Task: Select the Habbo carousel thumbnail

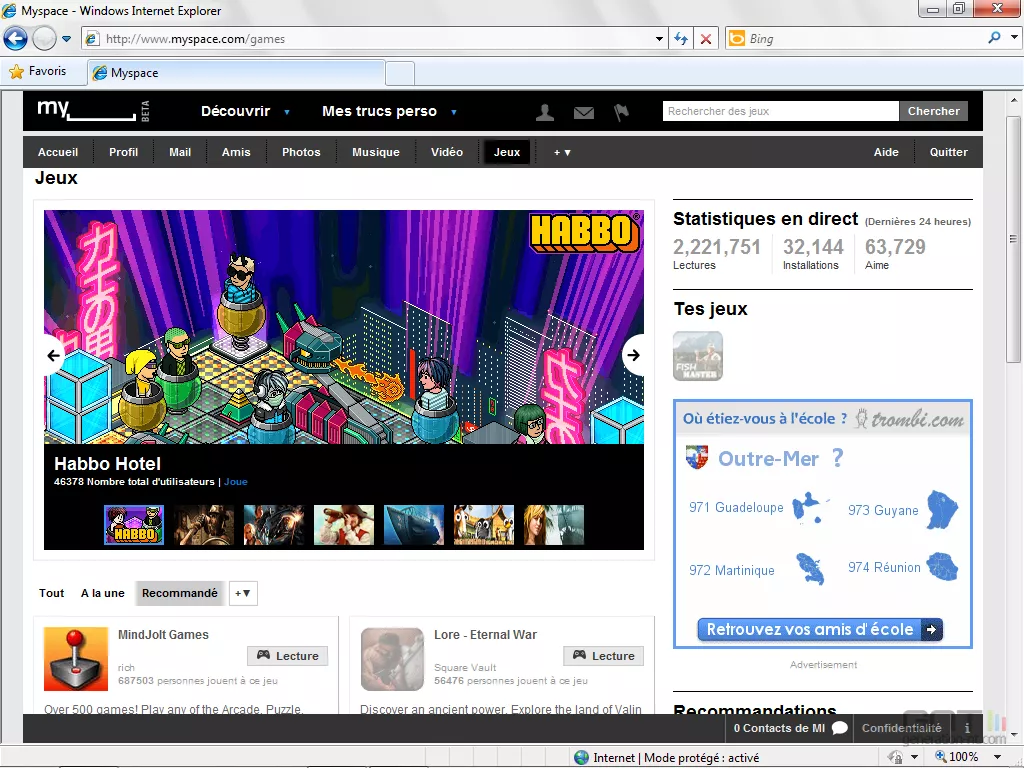Action: click(134, 524)
